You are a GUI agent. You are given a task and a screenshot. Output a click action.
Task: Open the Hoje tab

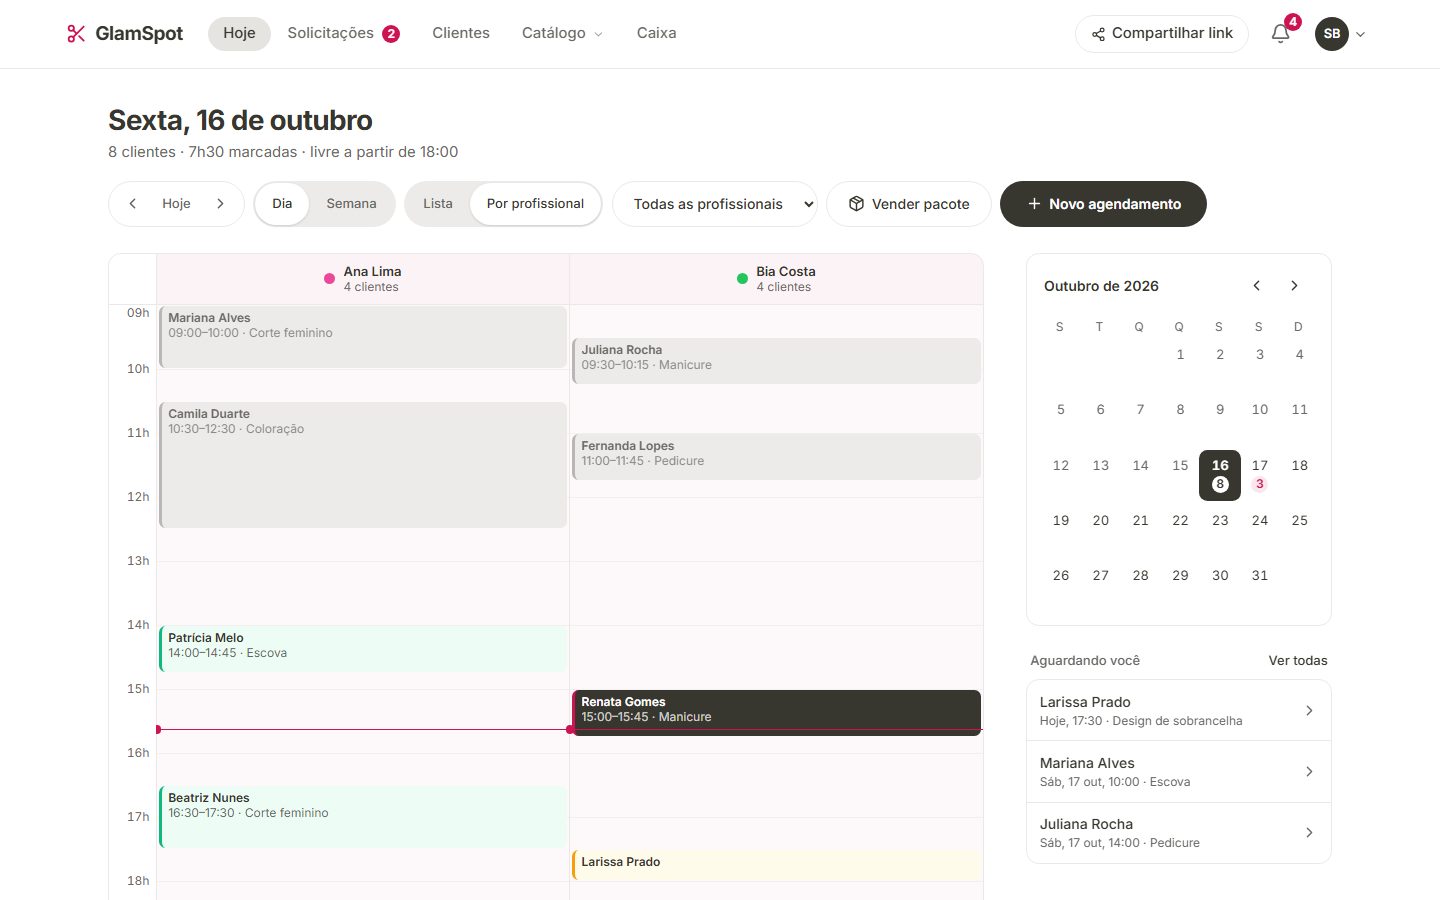click(x=239, y=34)
